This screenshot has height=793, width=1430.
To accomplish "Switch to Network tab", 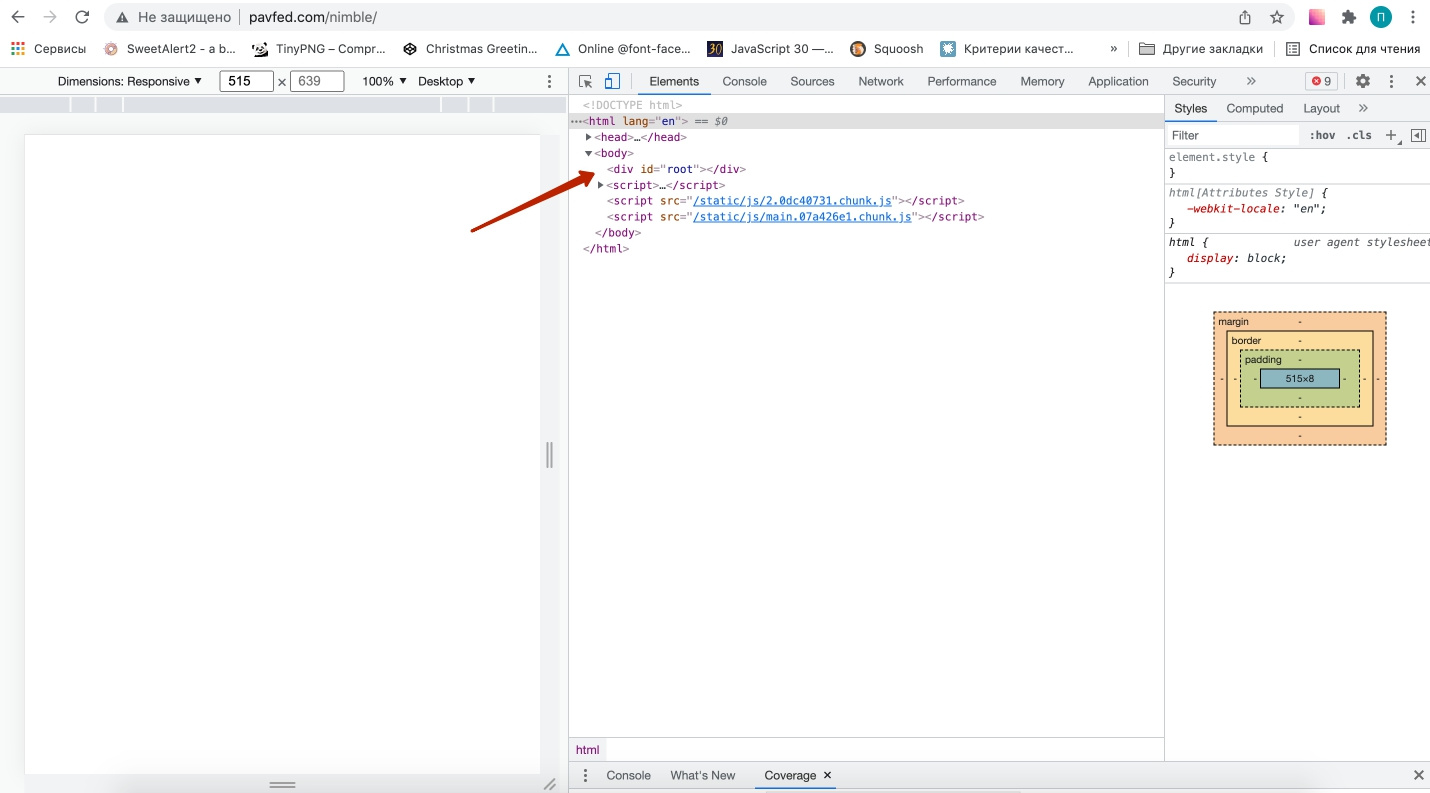I will point(881,81).
